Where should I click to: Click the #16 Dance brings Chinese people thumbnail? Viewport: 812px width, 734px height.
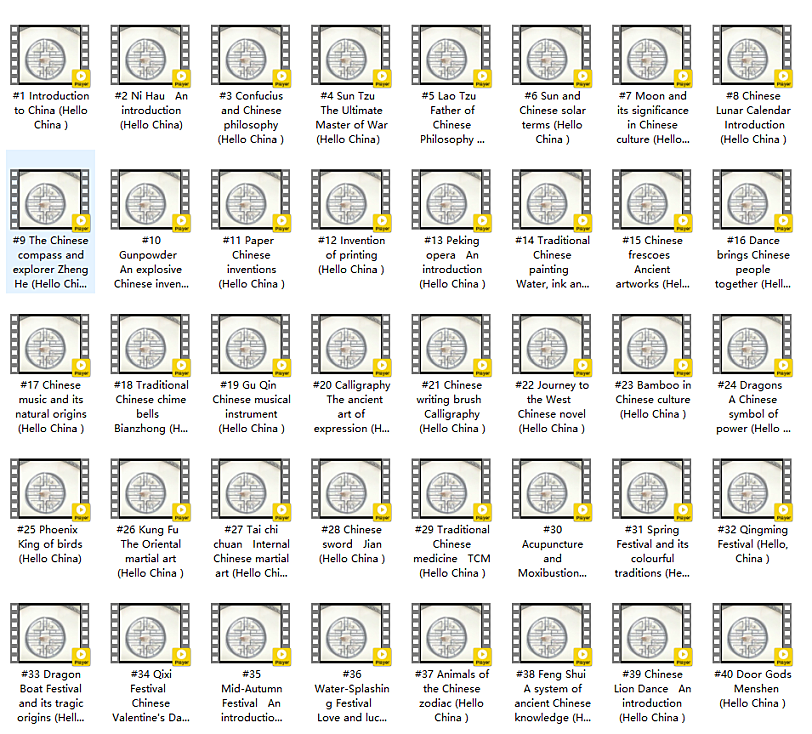click(752, 200)
